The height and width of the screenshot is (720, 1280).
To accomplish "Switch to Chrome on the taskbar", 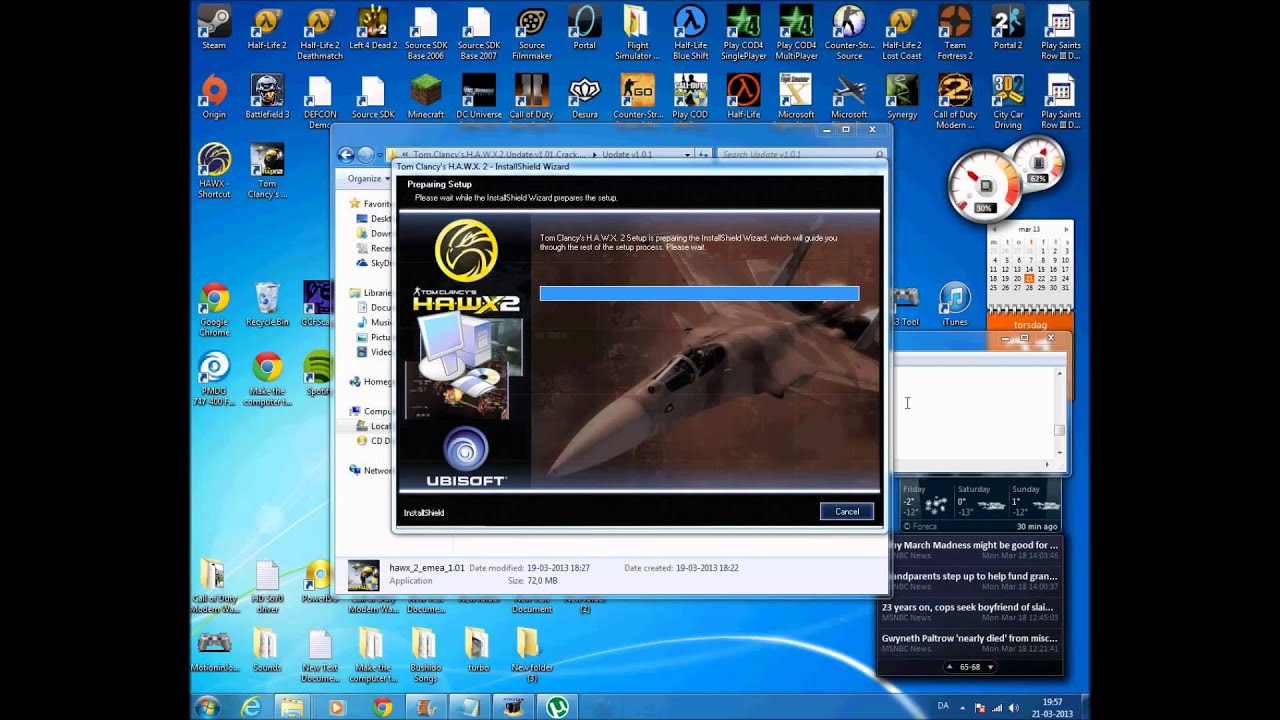I will (382, 707).
